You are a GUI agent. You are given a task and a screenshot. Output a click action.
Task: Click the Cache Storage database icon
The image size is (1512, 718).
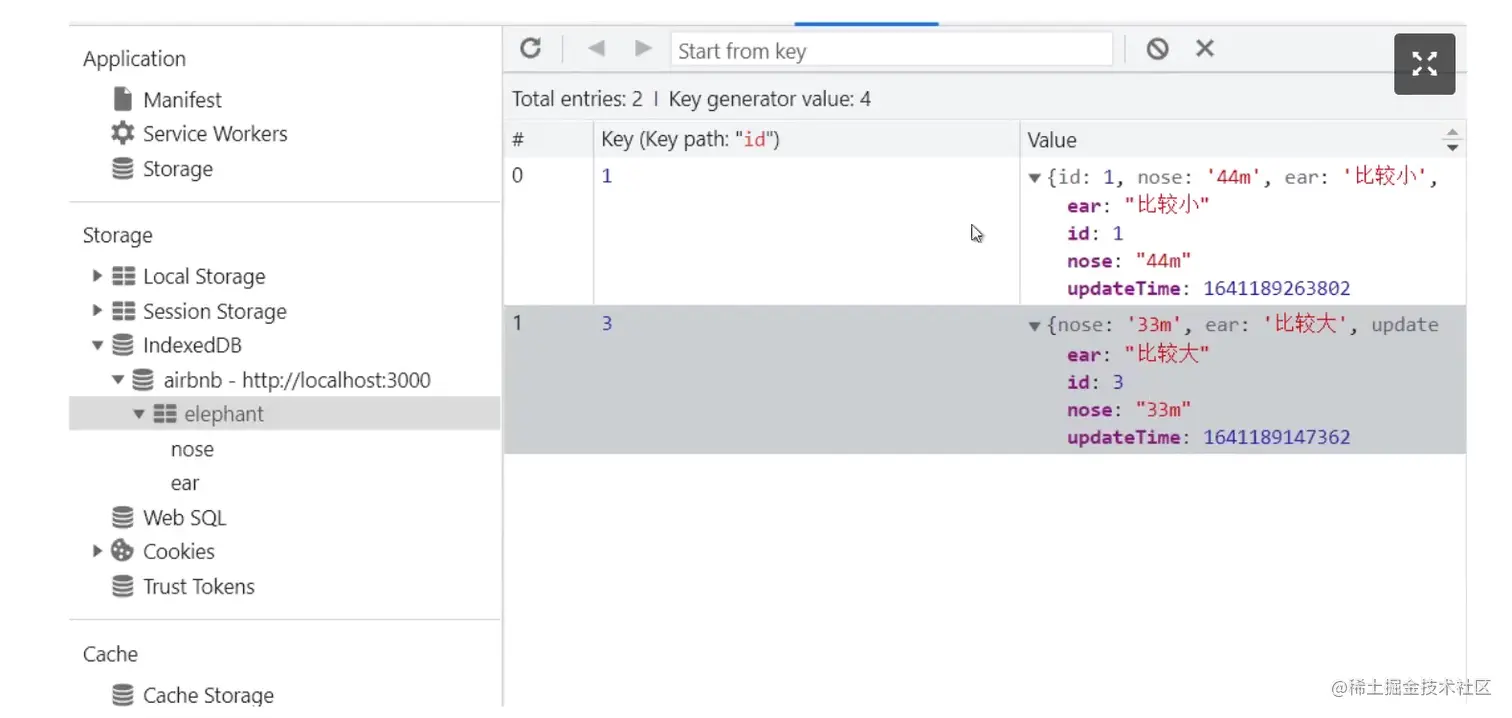(x=122, y=694)
